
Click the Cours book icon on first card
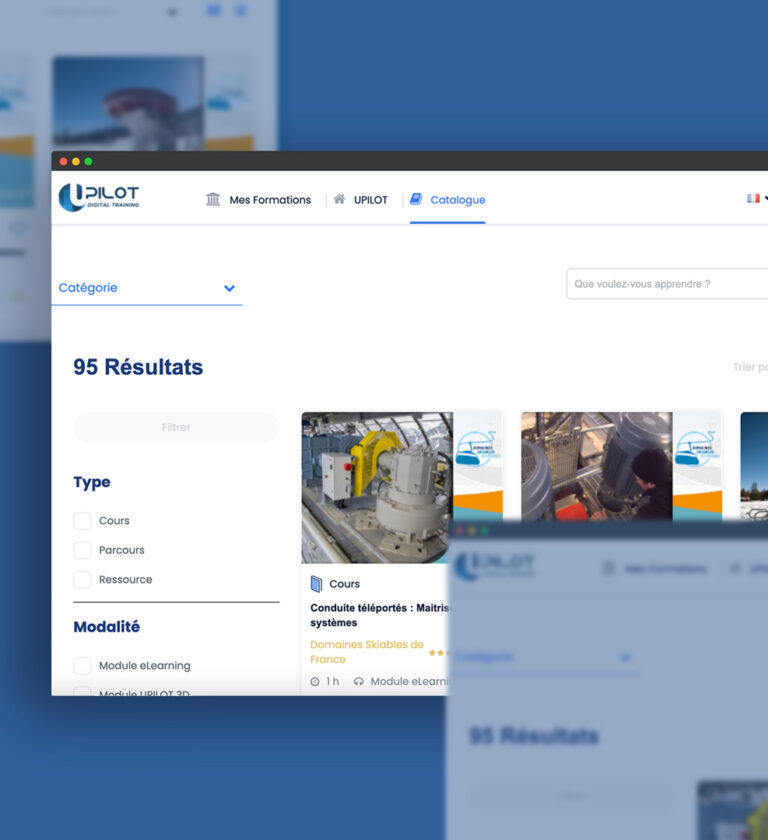tap(316, 584)
